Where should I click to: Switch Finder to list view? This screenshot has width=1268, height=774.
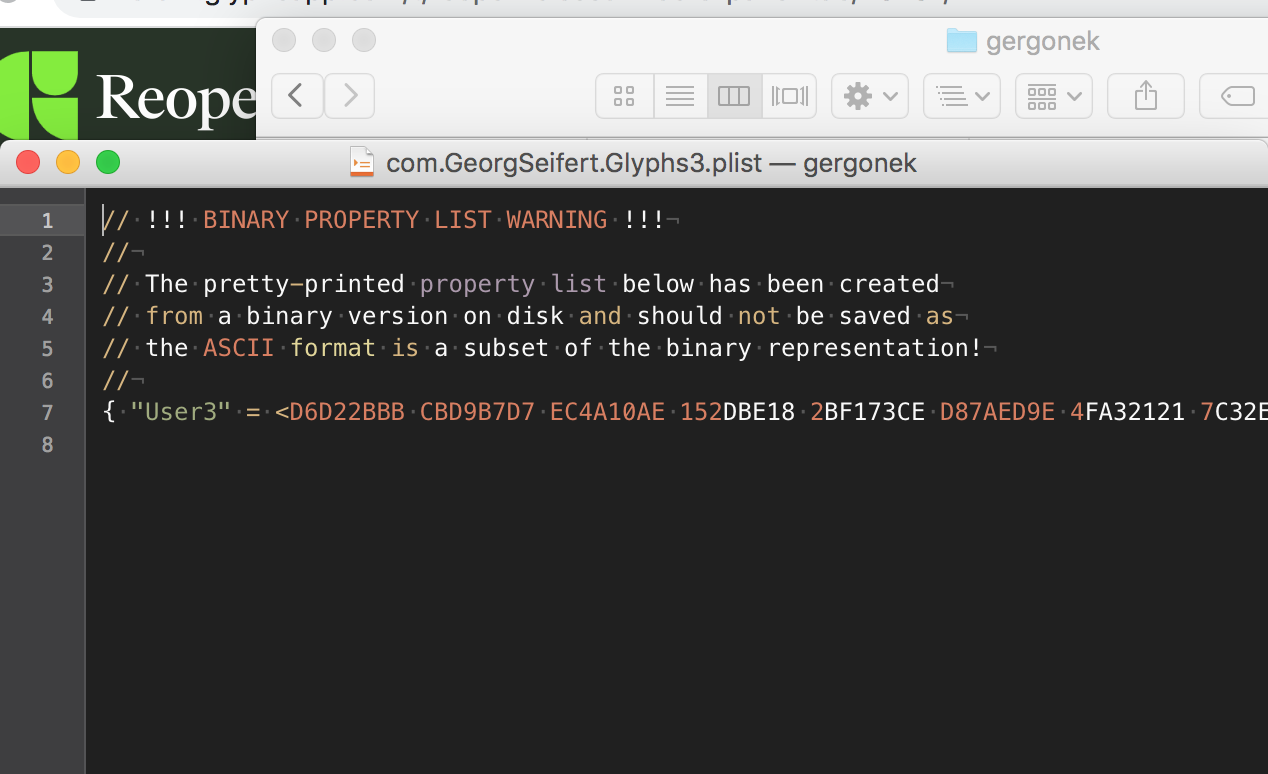point(680,96)
